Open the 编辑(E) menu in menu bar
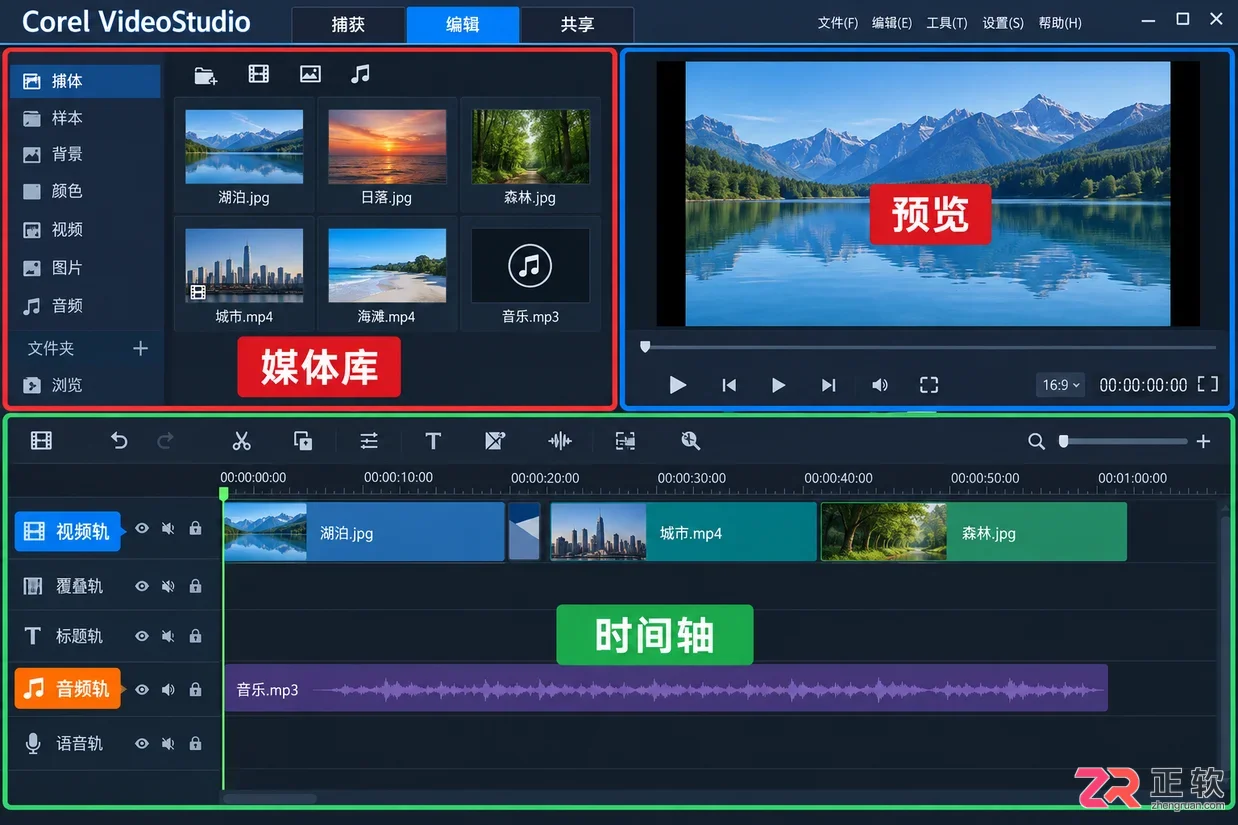This screenshot has height=825, width=1238. (892, 22)
